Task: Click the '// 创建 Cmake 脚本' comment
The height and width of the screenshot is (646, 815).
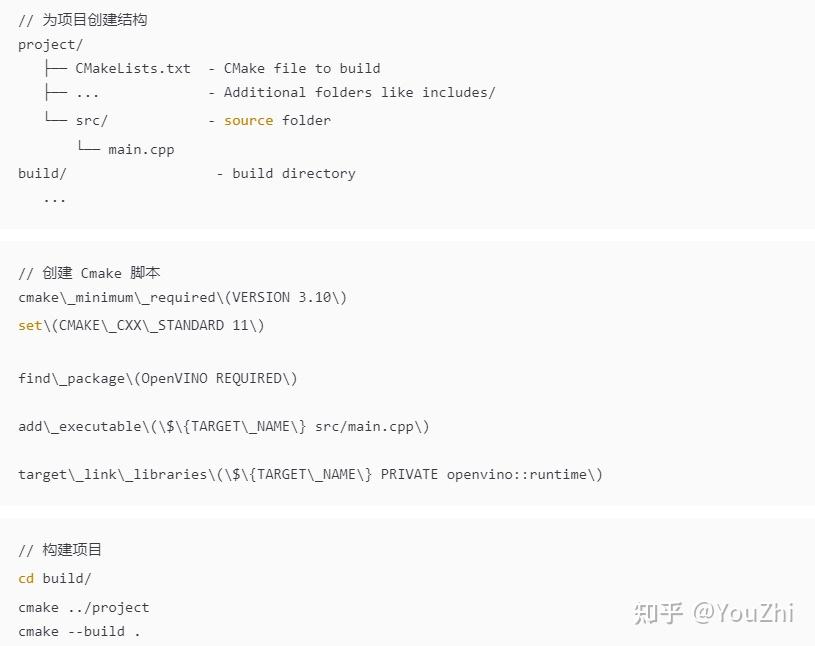Action: [x=89, y=273]
